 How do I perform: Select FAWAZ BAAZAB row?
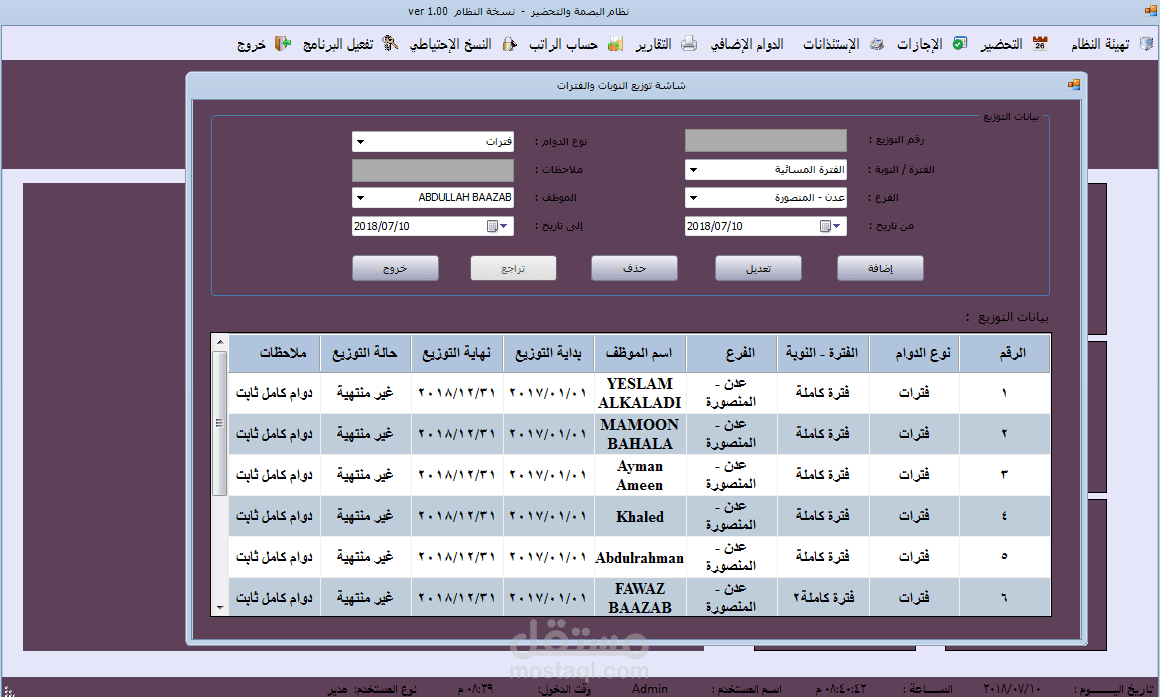click(x=639, y=597)
